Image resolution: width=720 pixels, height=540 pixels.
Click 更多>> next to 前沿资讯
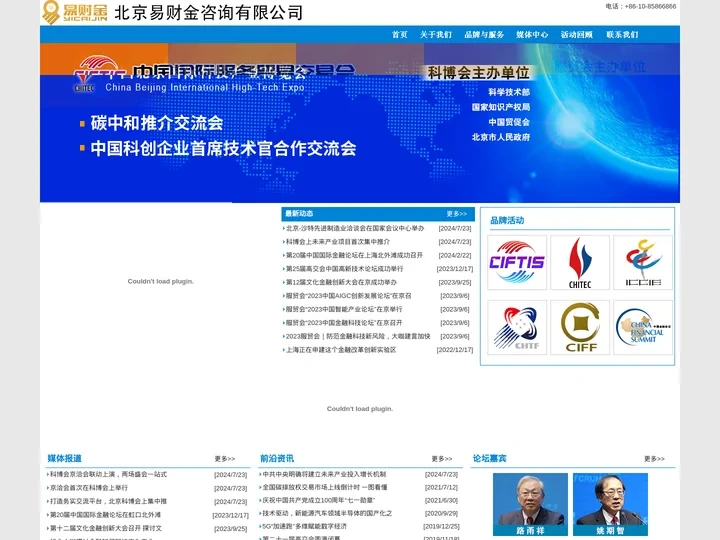tap(442, 459)
